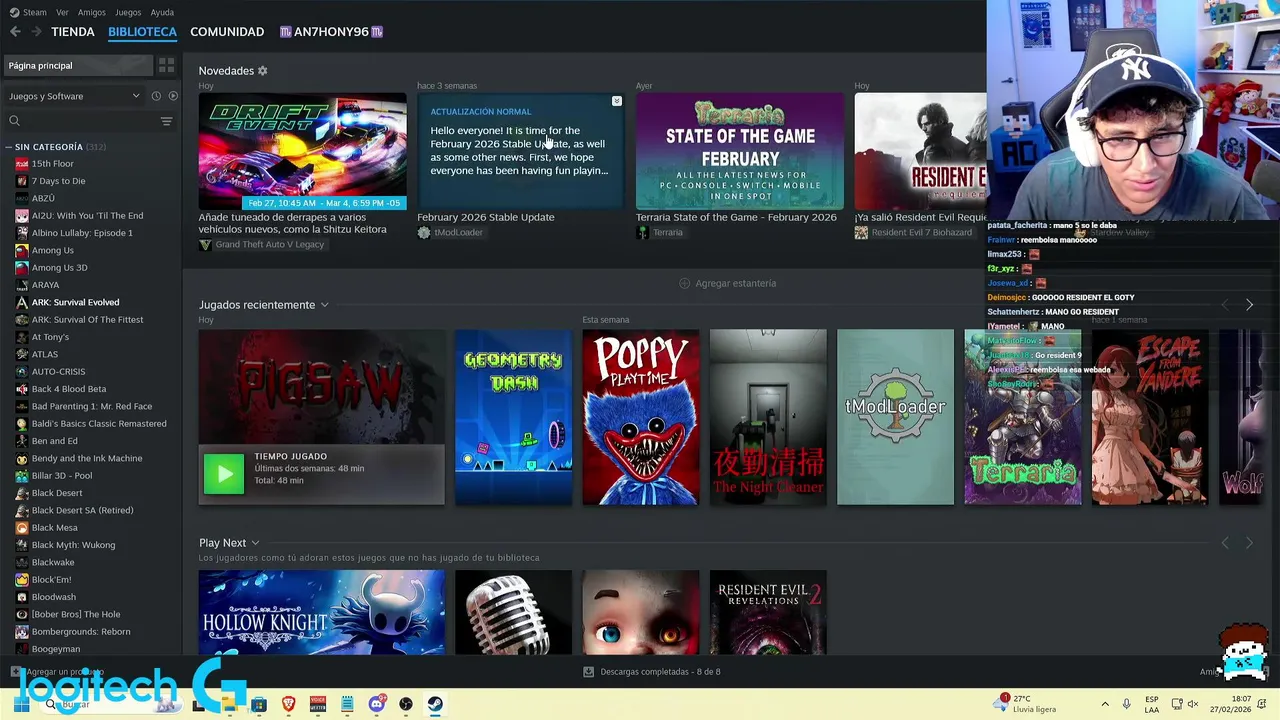Open weather widget showing 27°C
Viewport: 1280px width, 720px height.
(x=1025, y=703)
